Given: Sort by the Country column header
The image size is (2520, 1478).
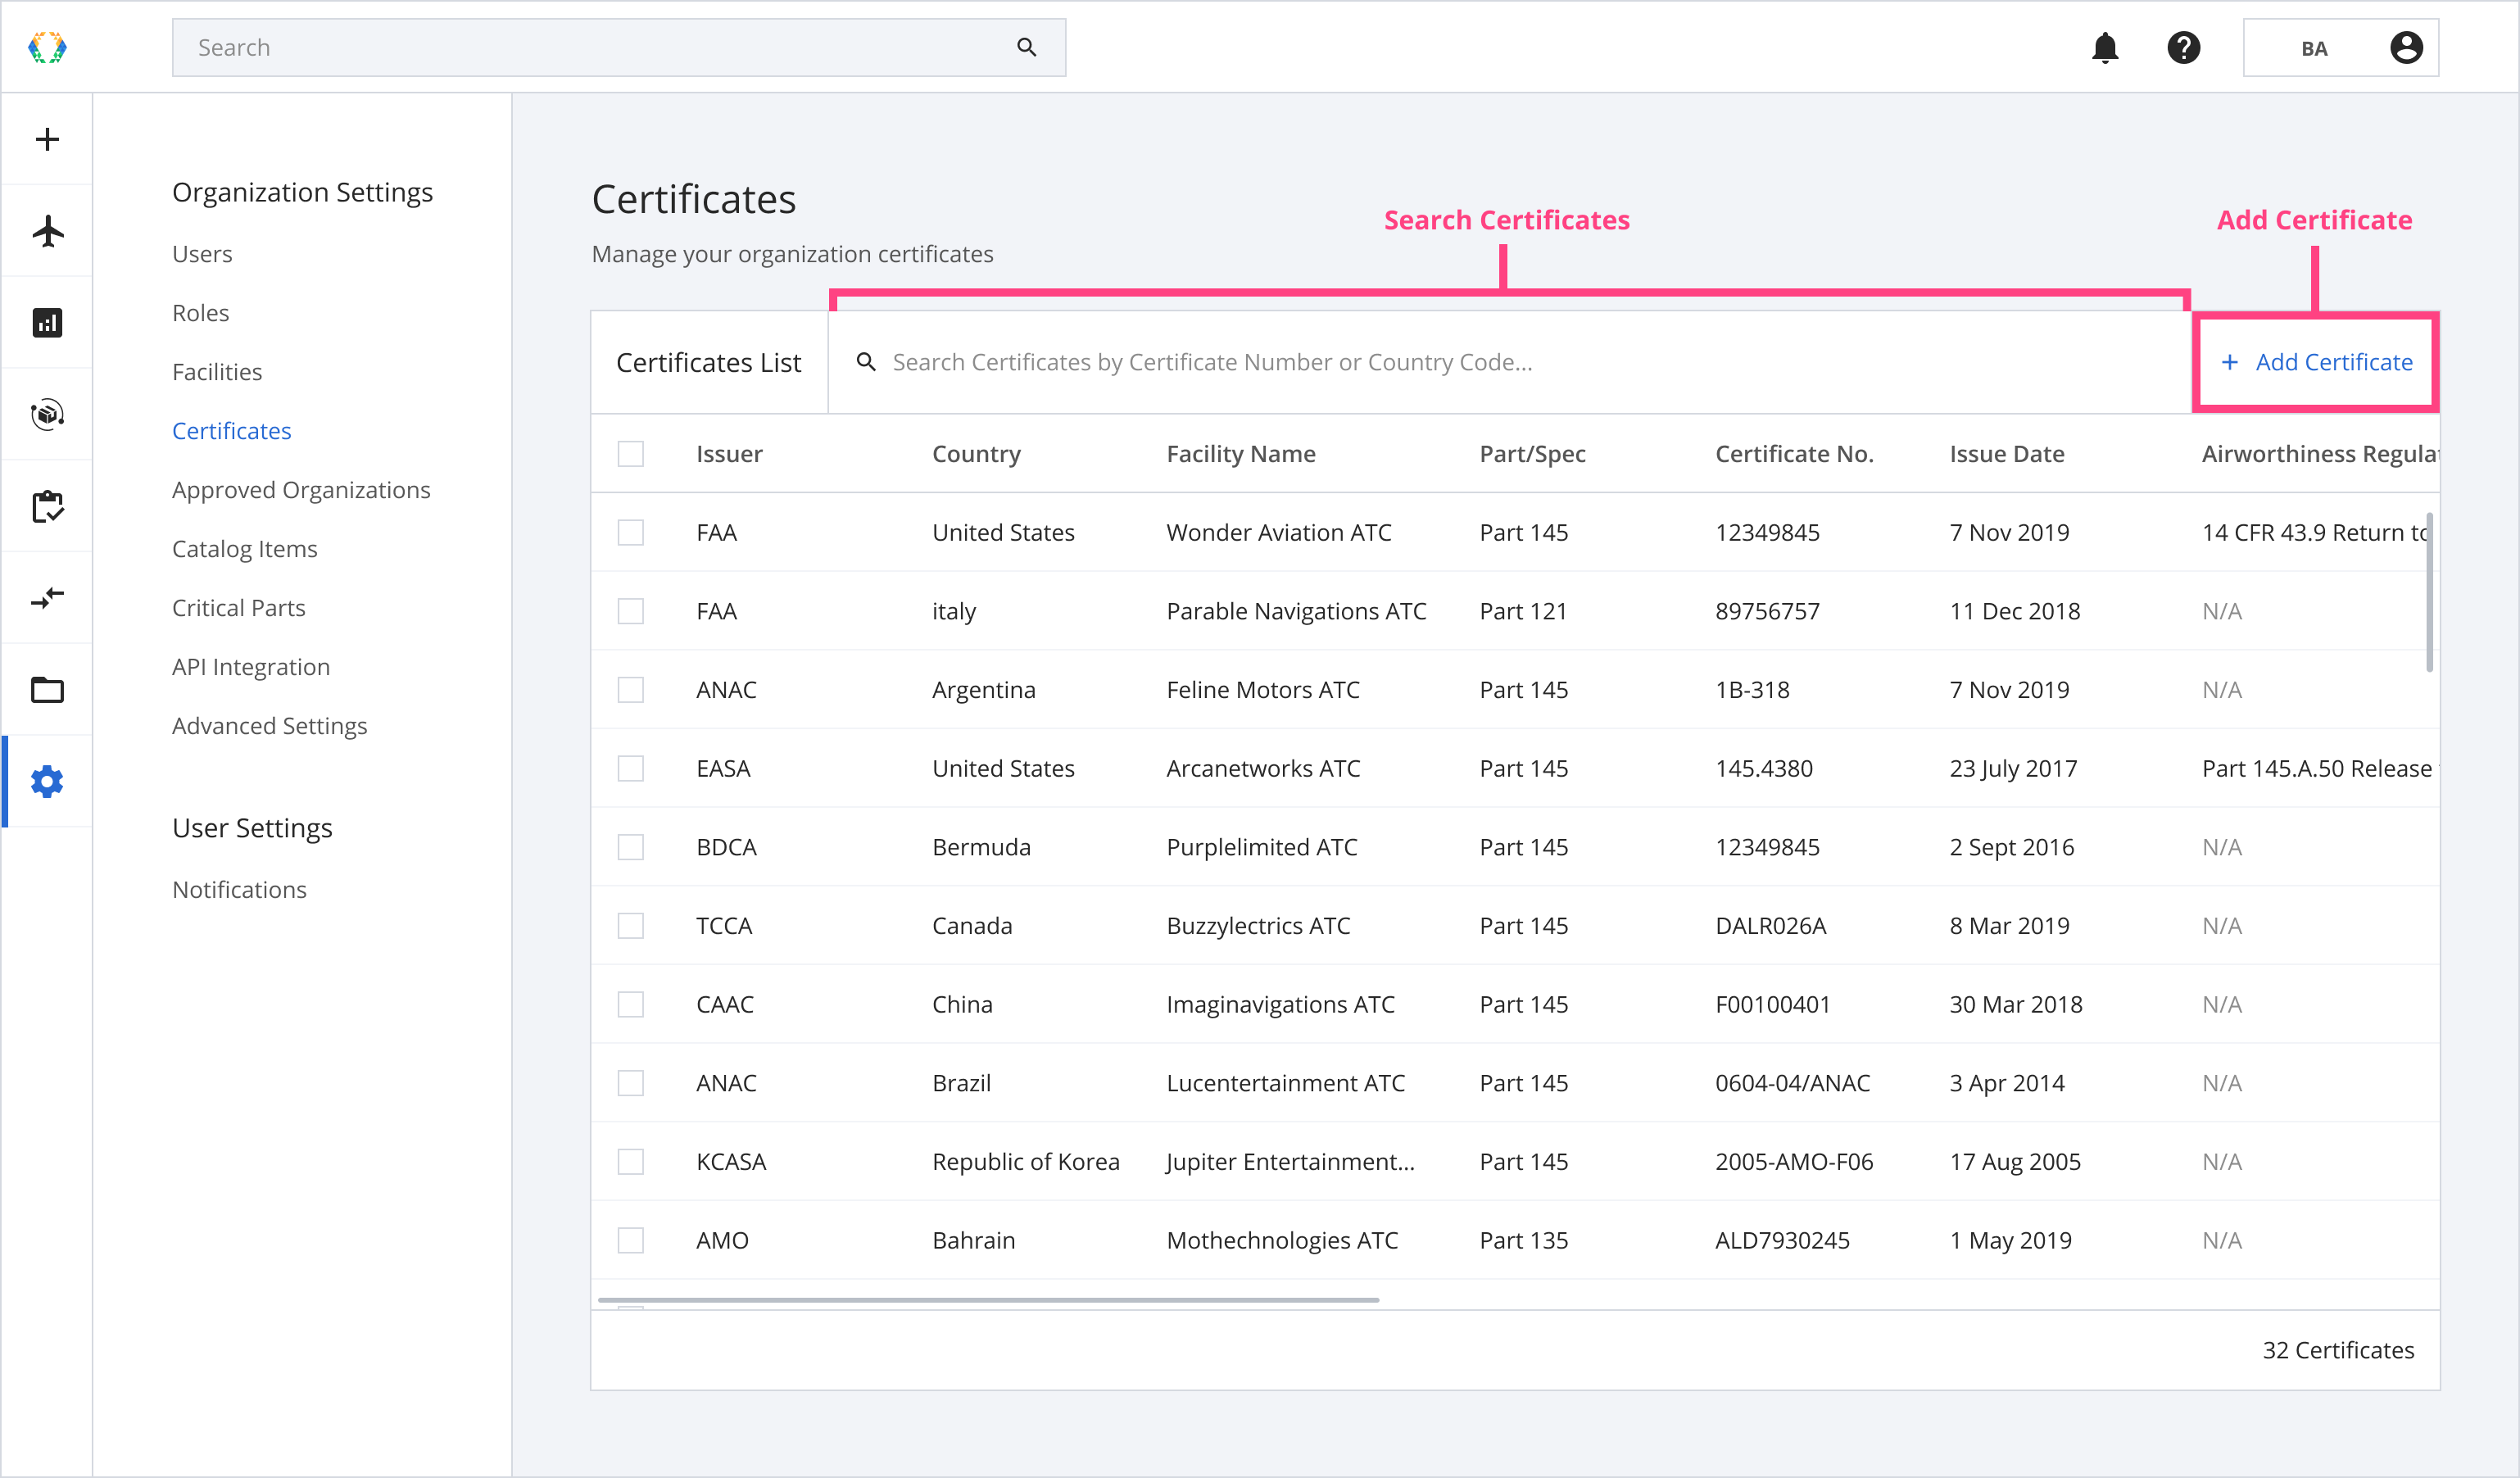Looking at the screenshot, I should (977, 454).
